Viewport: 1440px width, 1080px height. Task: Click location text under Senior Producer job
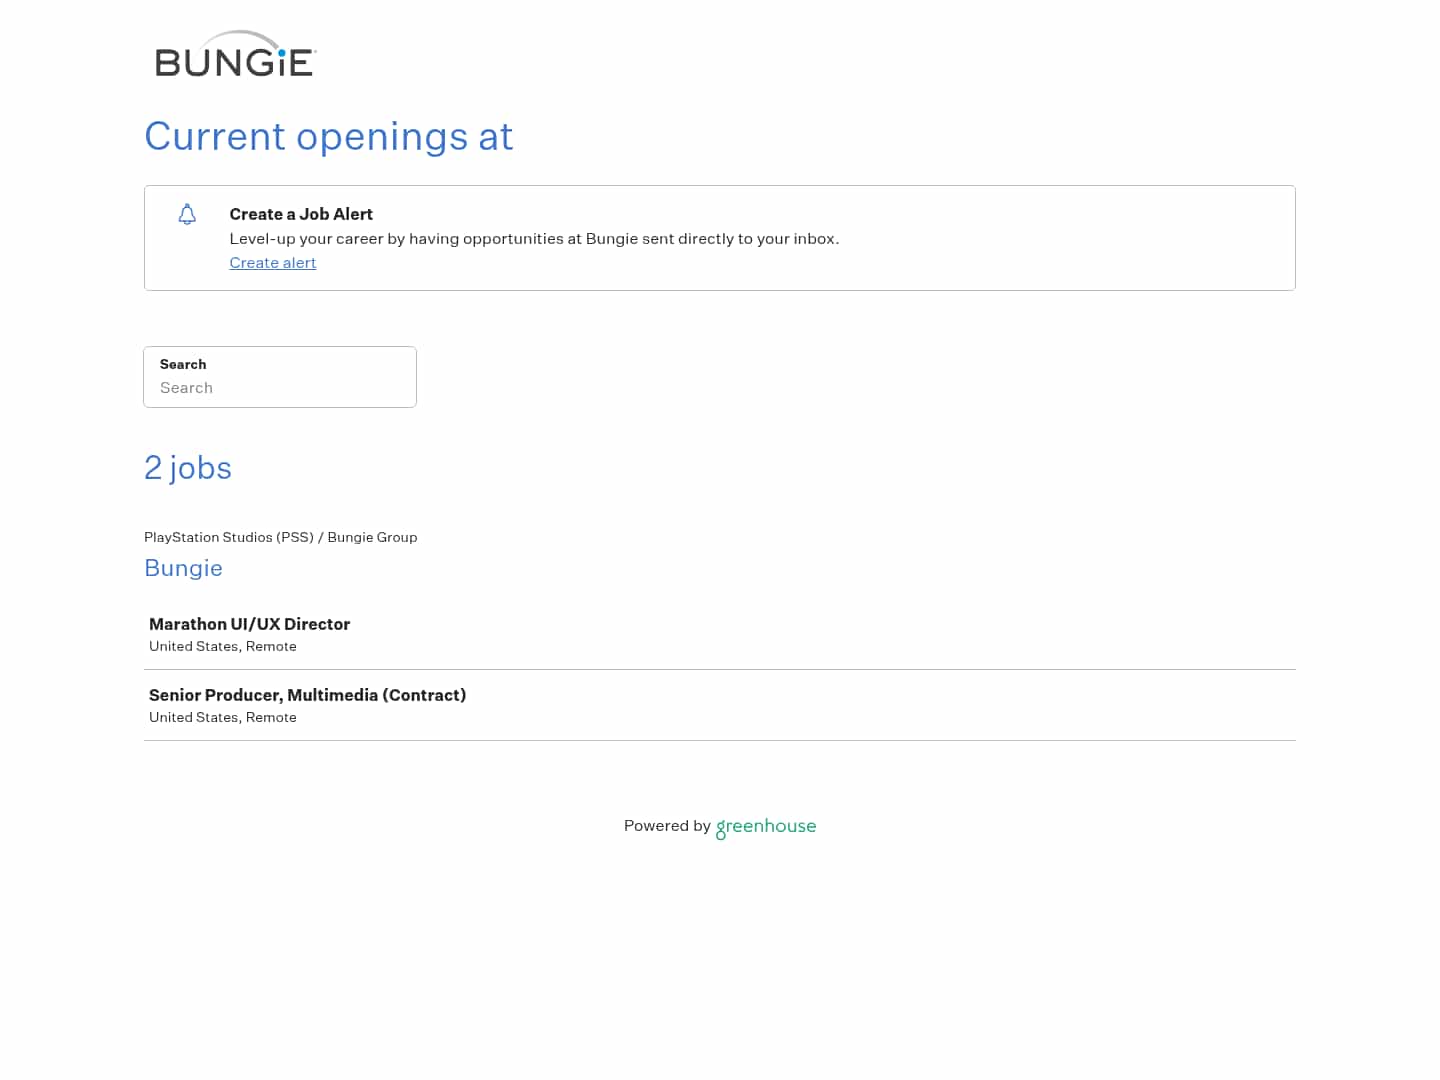pos(223,718)
